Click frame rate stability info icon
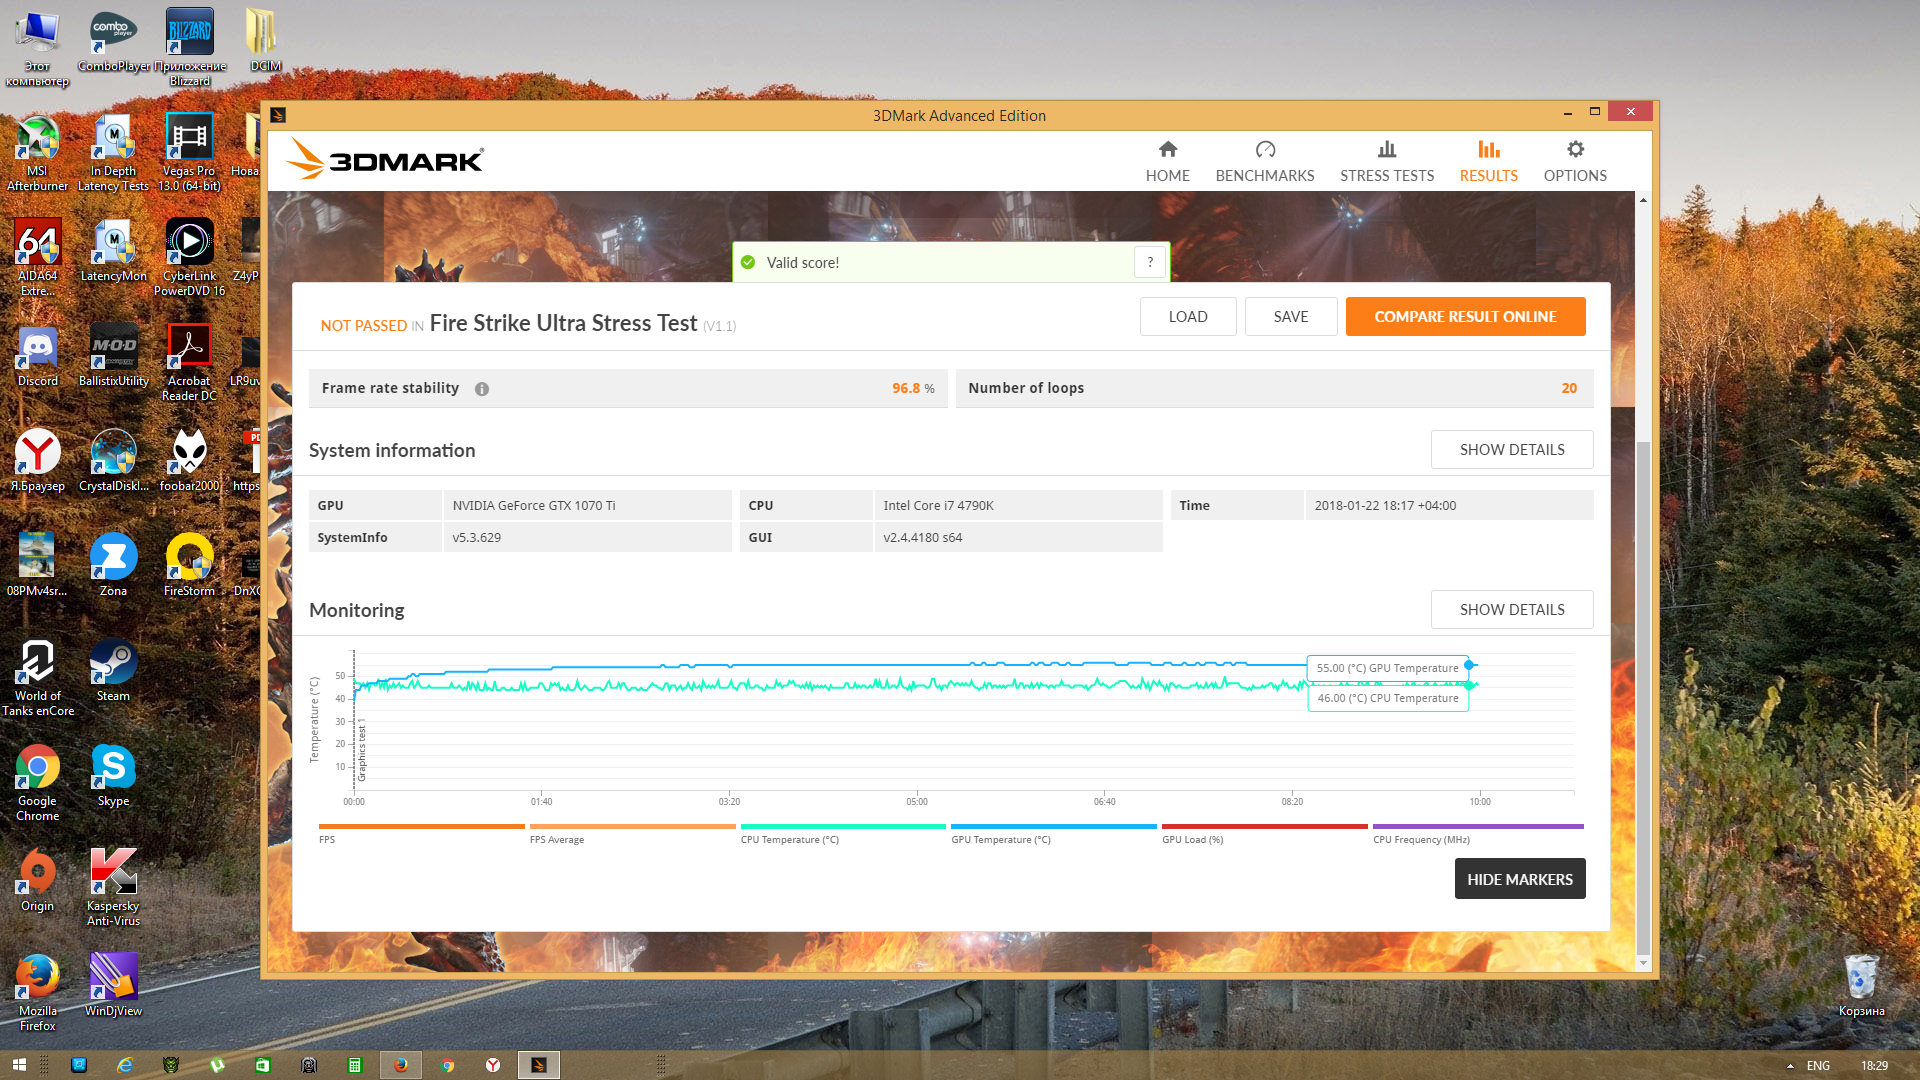The width and height of the screenshot is (1920, 1080). (x=482, y=389)
